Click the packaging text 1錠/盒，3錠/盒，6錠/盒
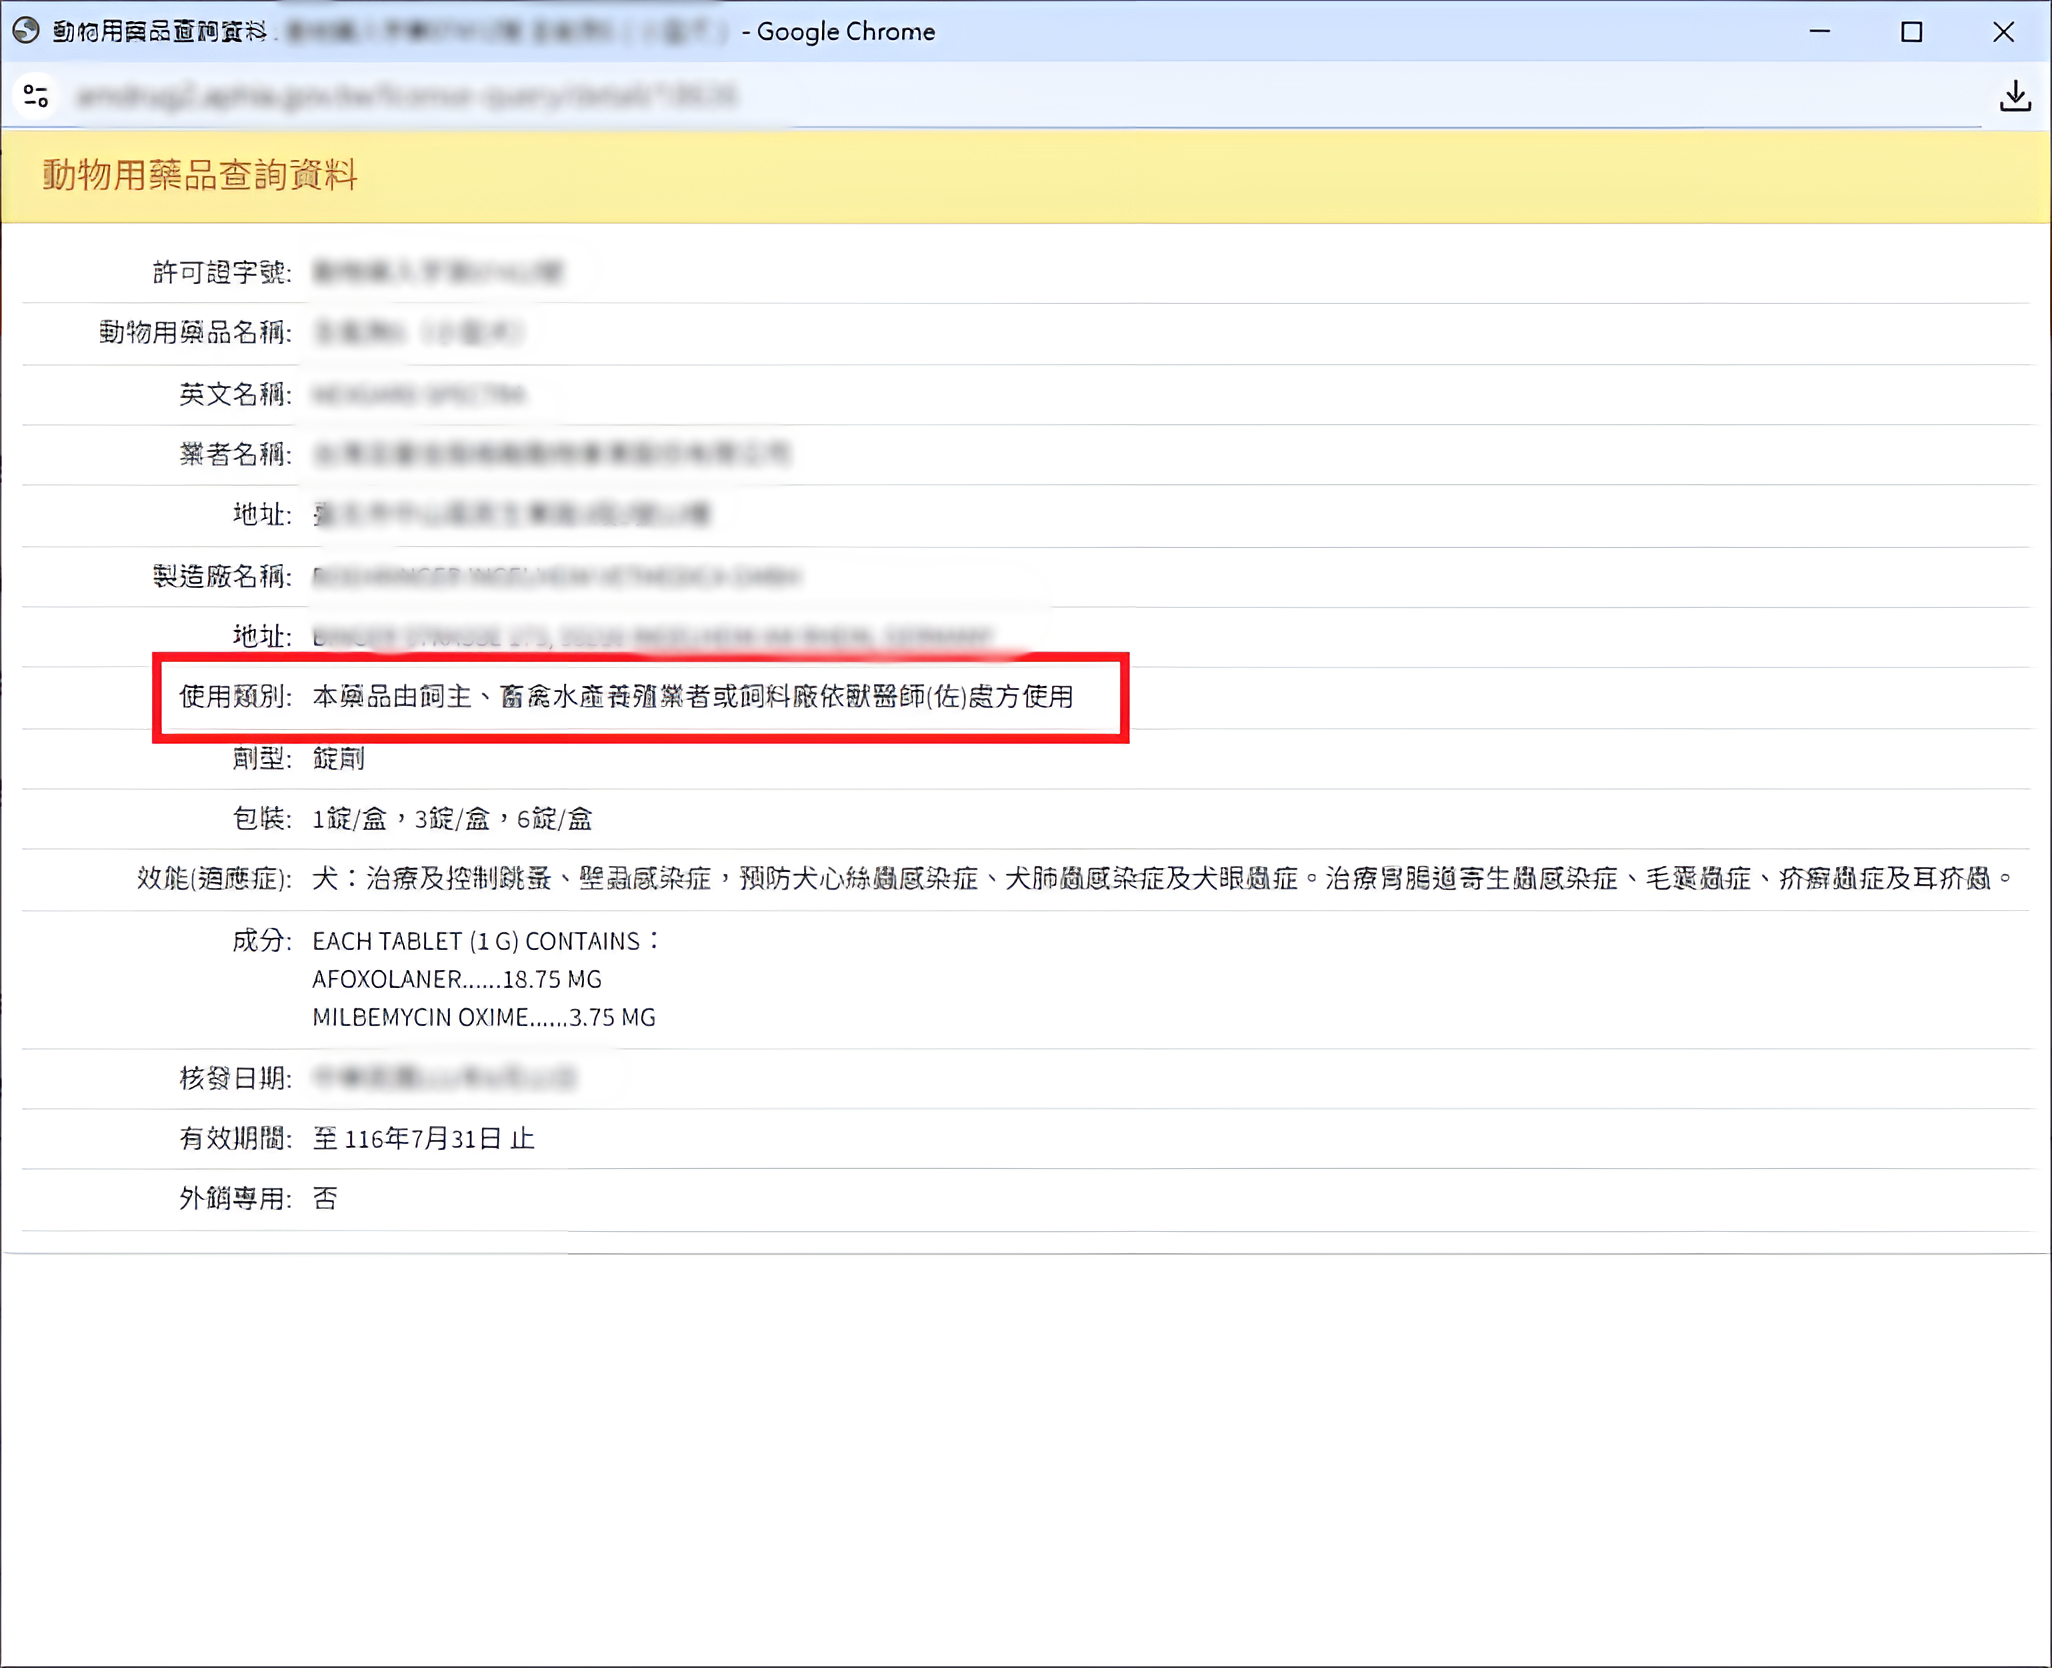2052x1668 pixels. (x=450, y=818)
